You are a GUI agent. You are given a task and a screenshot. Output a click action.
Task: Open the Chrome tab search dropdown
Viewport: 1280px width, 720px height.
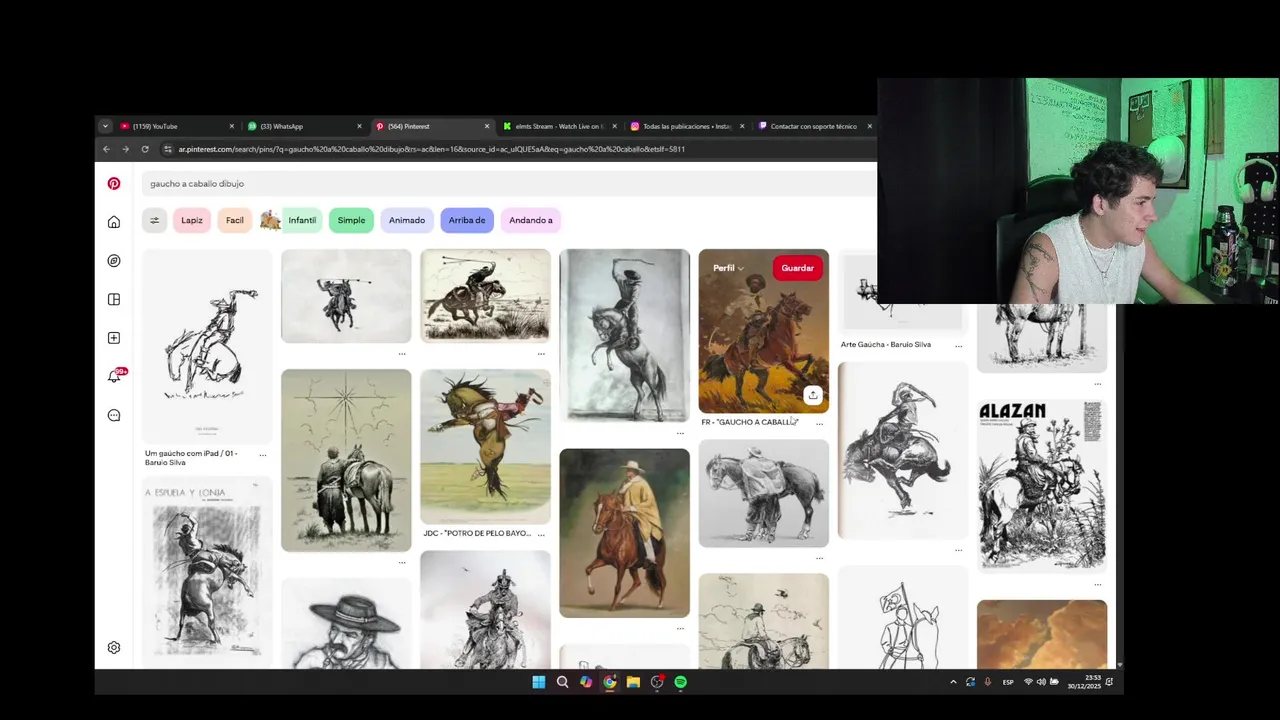(x=105, y=126)
